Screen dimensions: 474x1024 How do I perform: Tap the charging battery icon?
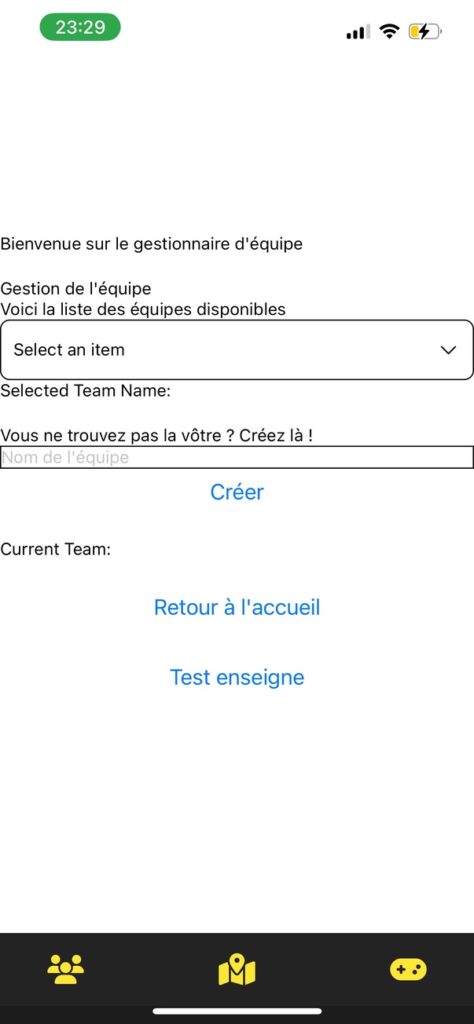click(x=424, y=31)
